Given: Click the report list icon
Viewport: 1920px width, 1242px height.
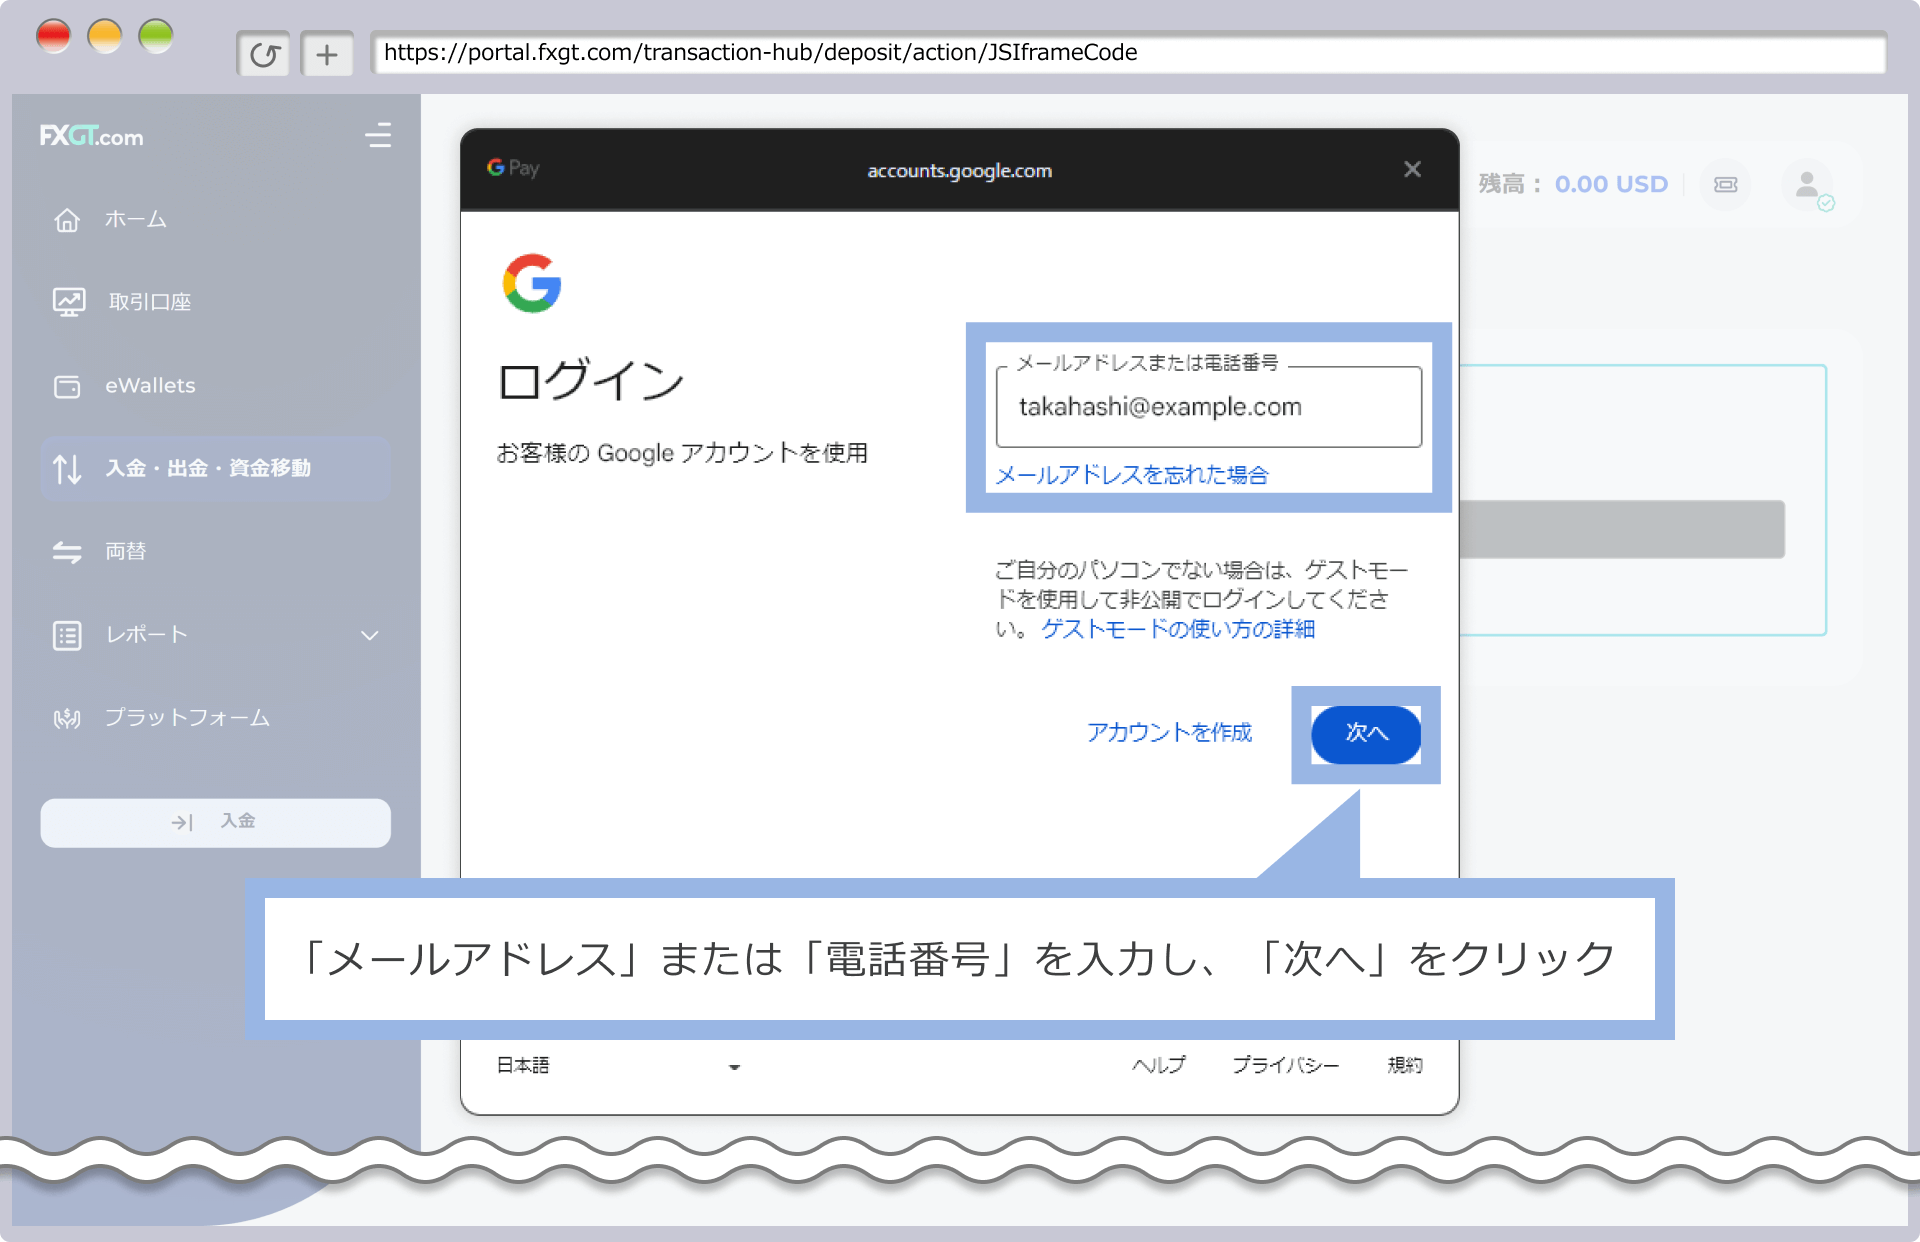Looking at the screenshot, I should pyautogui.click(x=67, y=635).
